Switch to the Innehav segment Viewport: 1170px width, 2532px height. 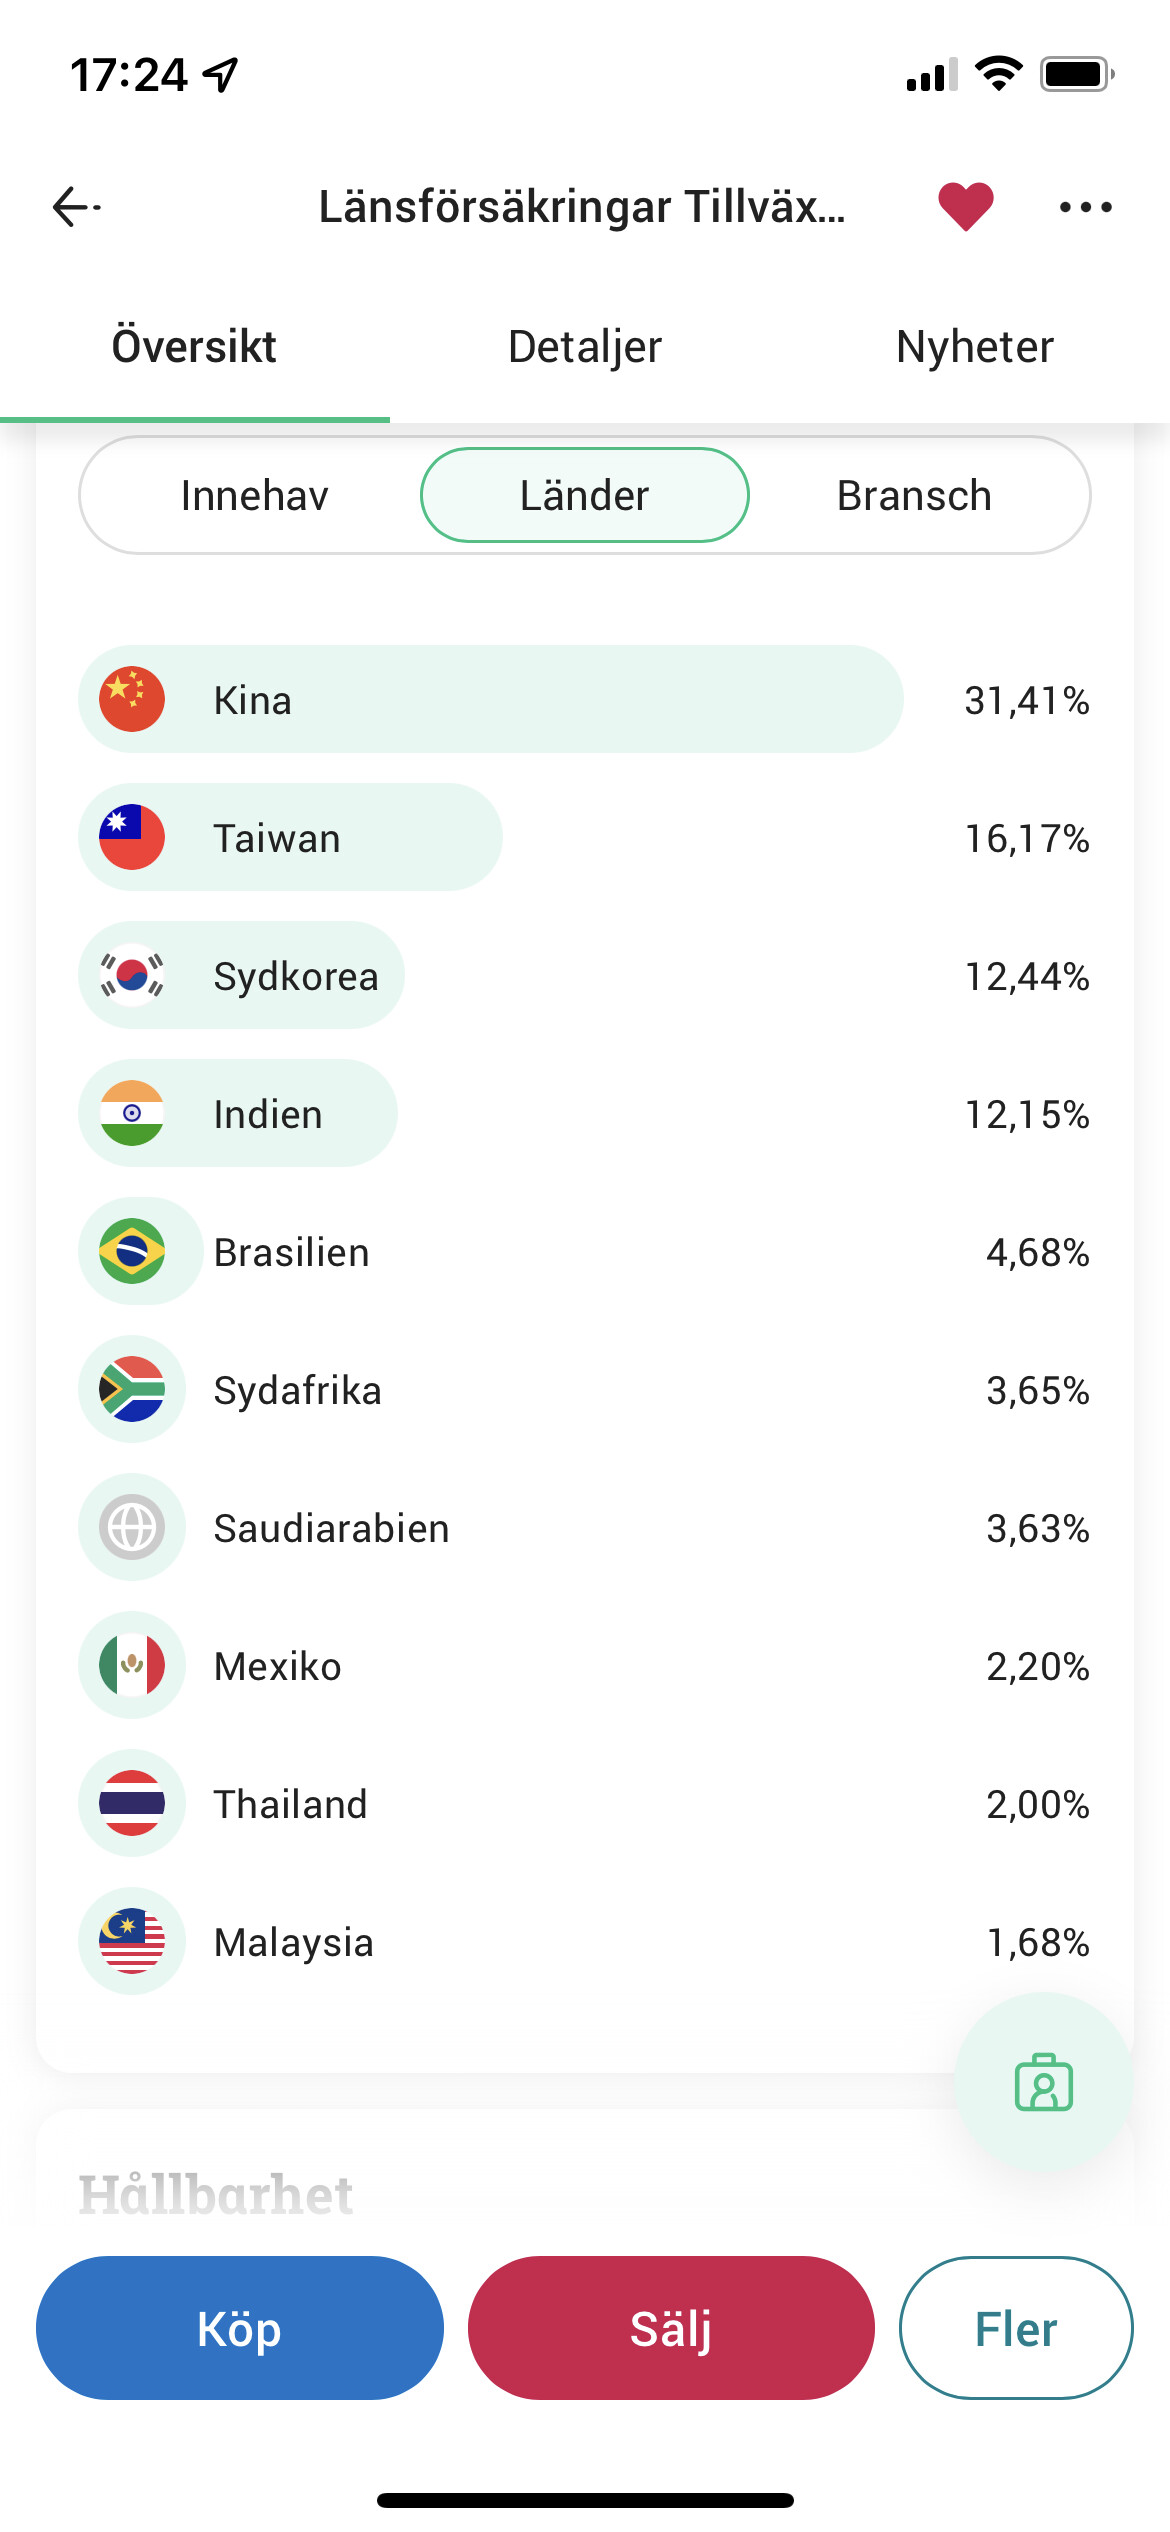[254, 495]
